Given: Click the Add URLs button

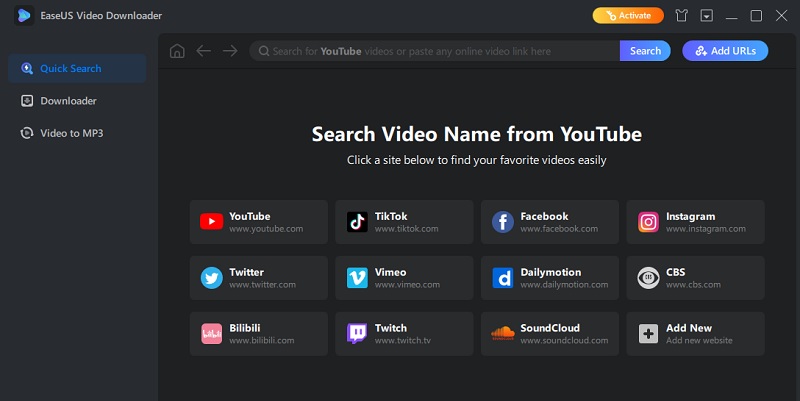Looking at the screenshot, I should click(725, 51).
